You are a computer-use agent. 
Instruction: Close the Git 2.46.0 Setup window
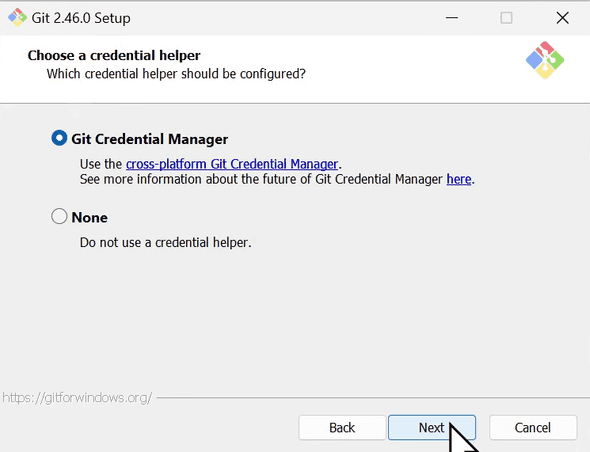(563, 18)
